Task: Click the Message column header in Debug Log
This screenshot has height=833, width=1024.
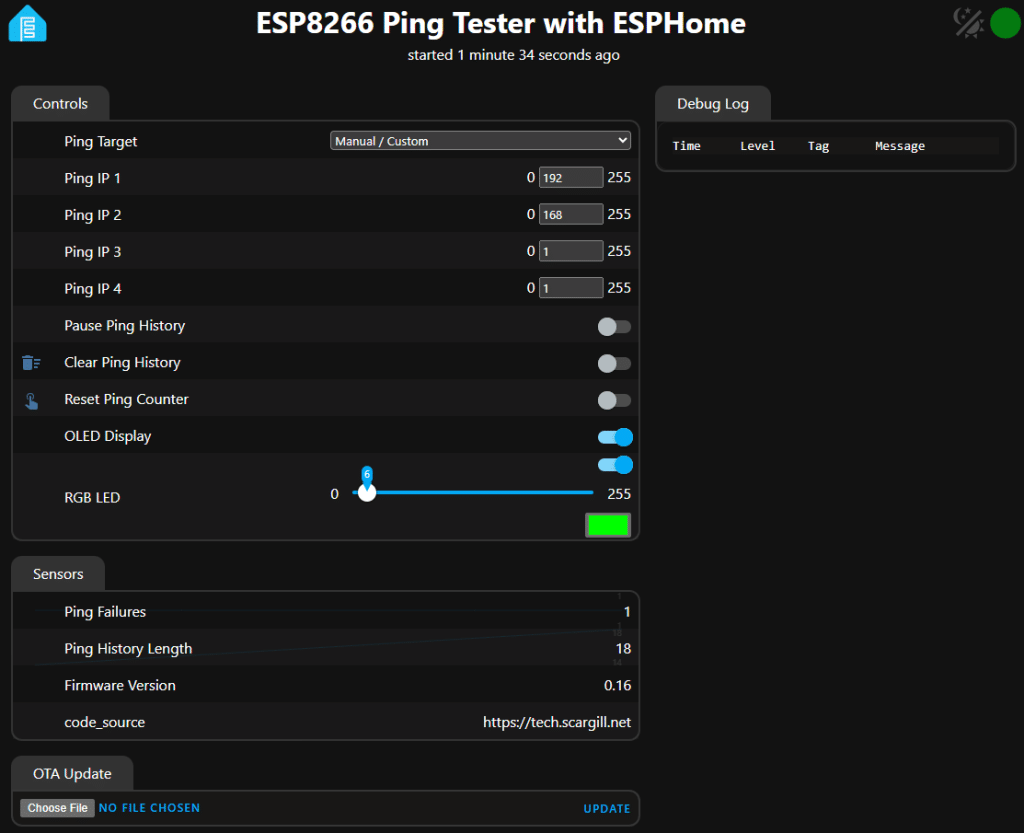Action: coord(900,146)
